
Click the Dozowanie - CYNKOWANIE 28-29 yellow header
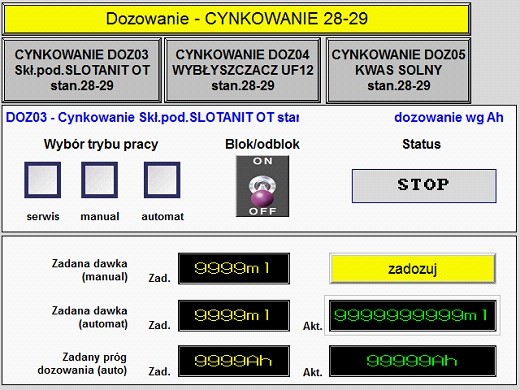(236, 19)
